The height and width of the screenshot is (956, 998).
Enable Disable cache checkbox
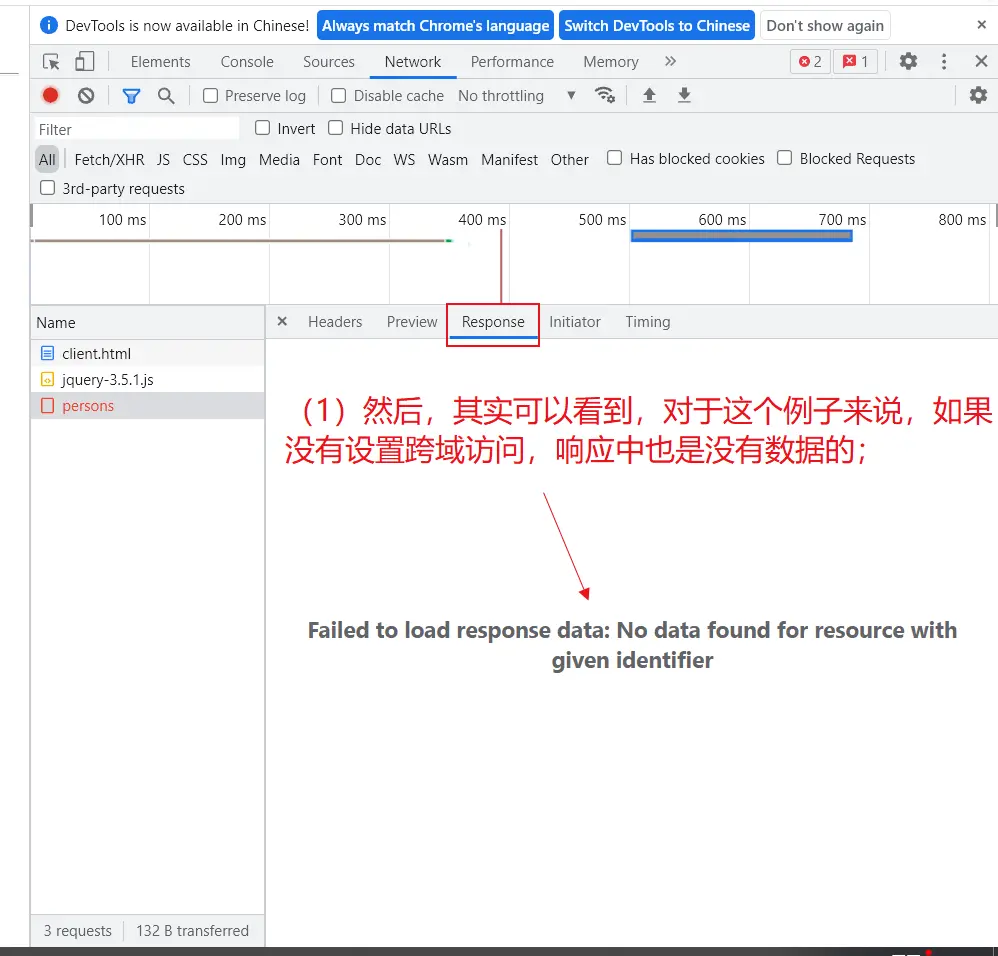tap(339, 95)
